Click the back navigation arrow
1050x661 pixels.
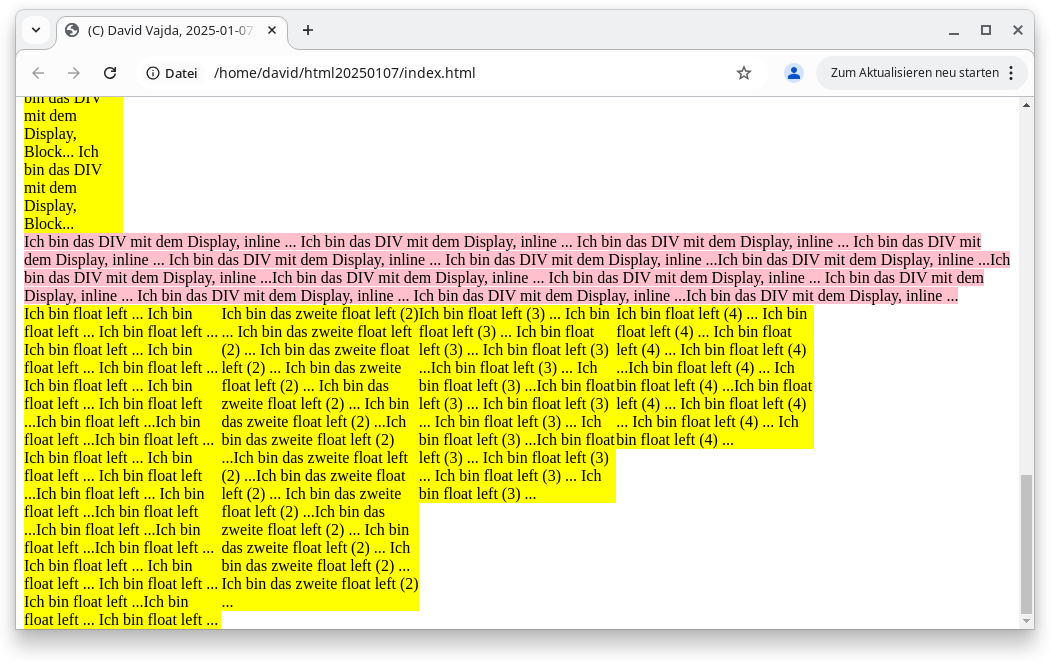[x=37, y=72]
